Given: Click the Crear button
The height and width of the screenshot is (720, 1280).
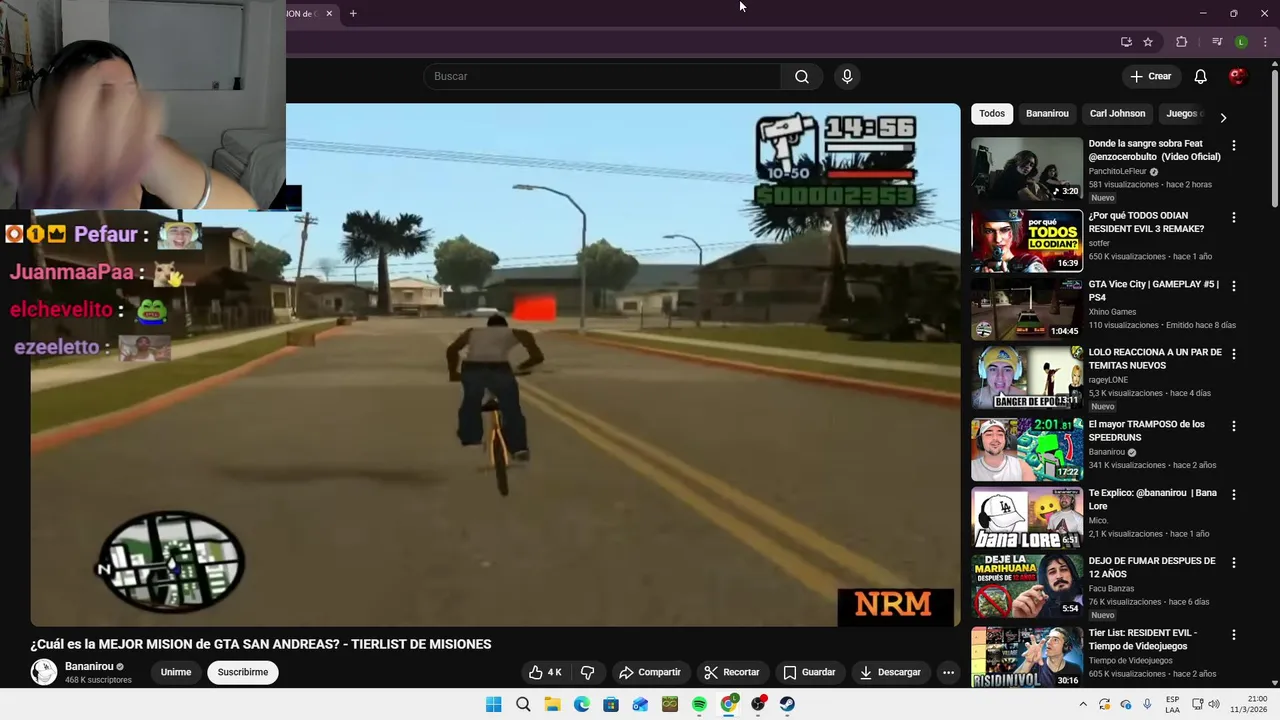Looking at the screenshot, I should point(1150,77).
